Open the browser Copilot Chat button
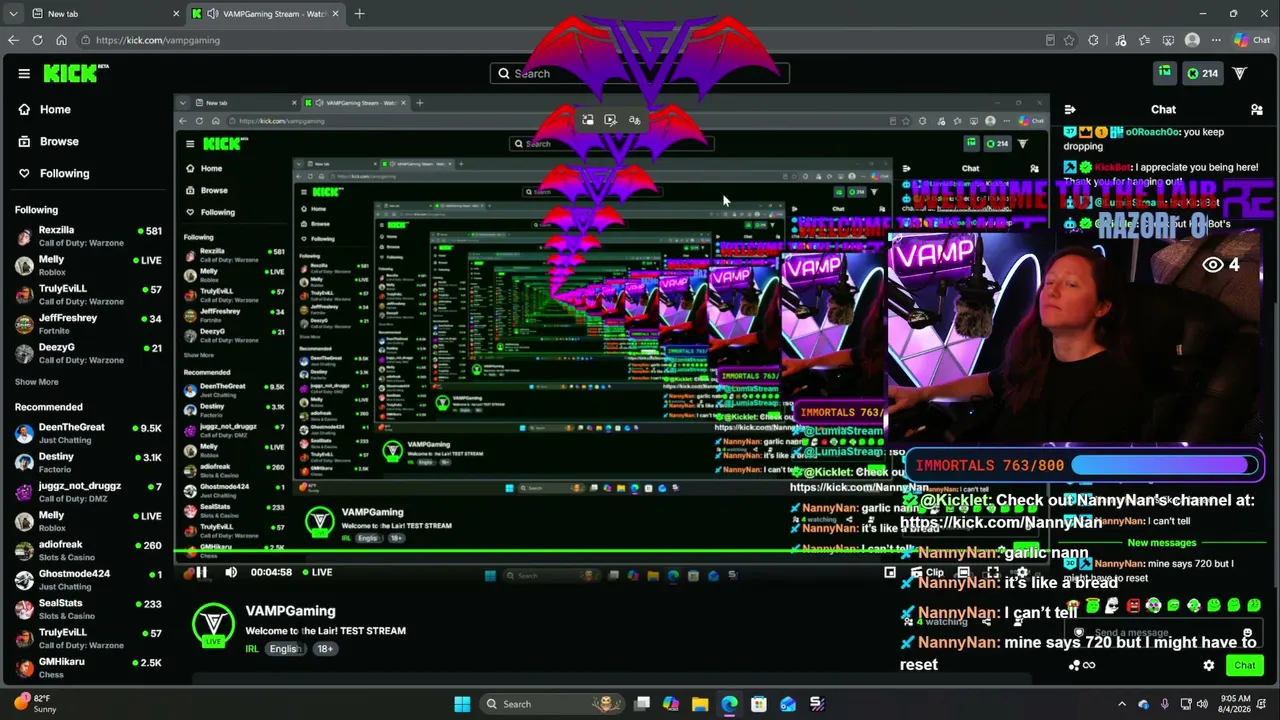1280x720 pixels. [1253, 40]
